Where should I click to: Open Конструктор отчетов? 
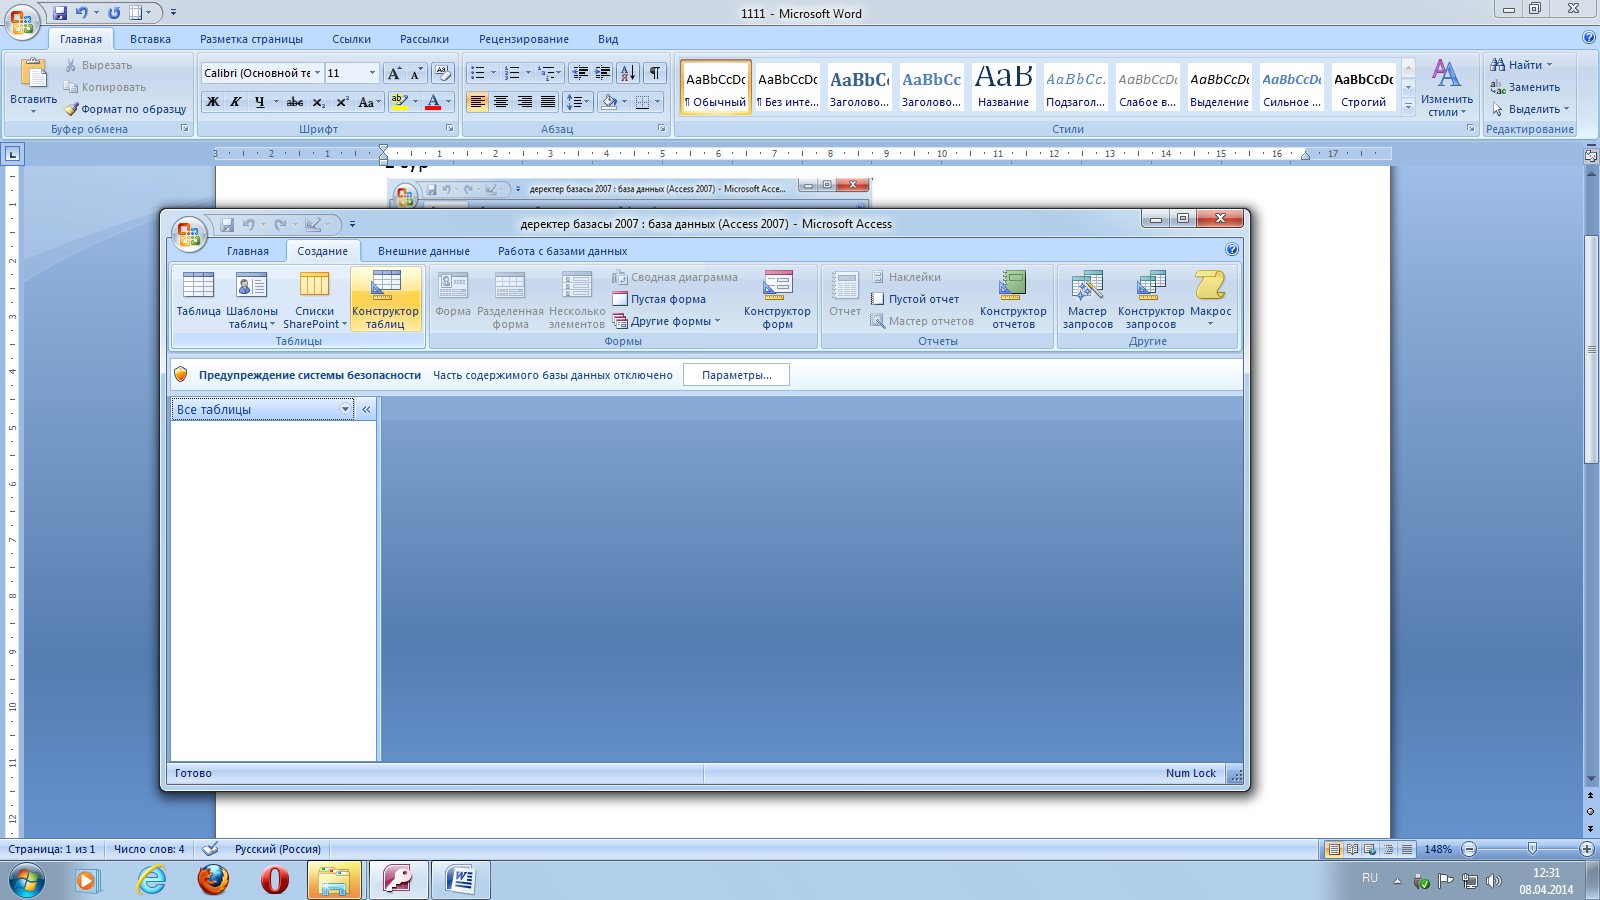[1013, 299]
